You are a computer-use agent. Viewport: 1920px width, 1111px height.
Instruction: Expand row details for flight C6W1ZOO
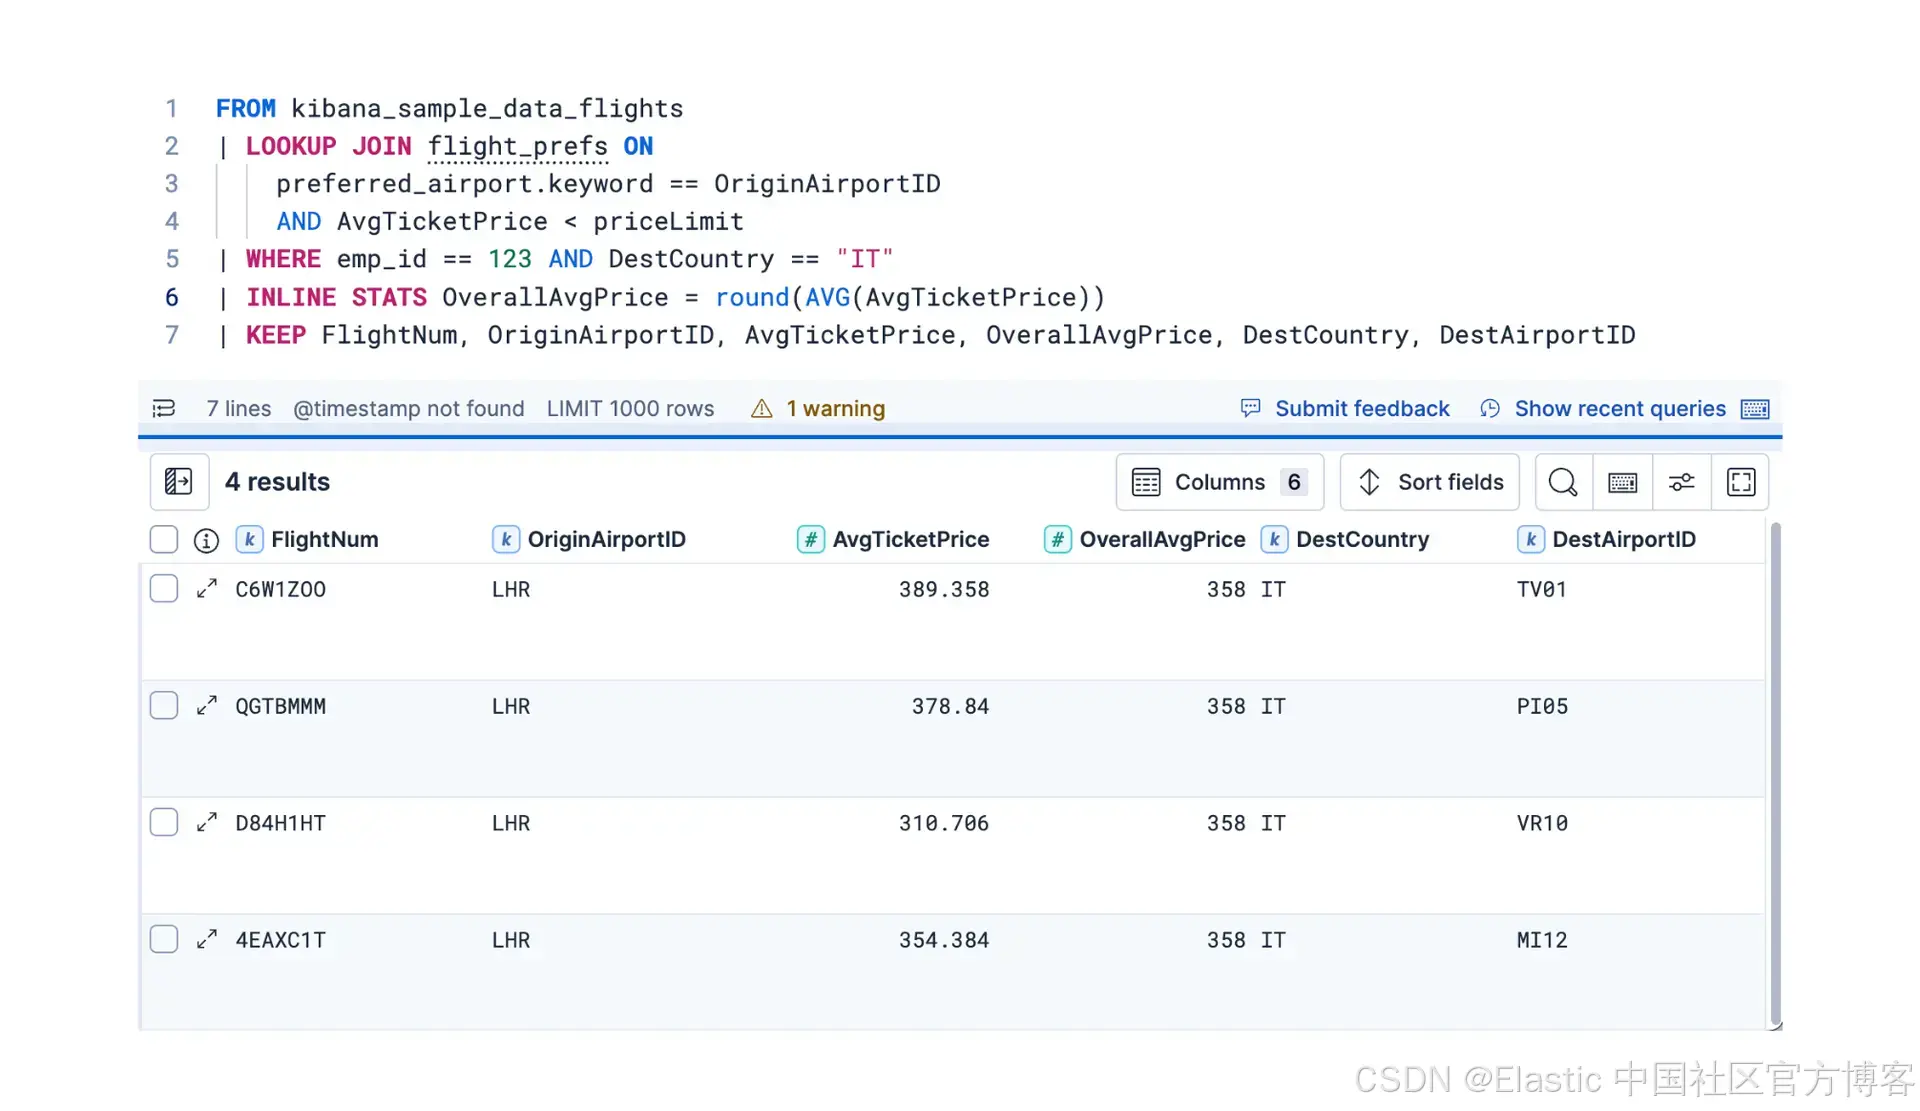[207, 589]
